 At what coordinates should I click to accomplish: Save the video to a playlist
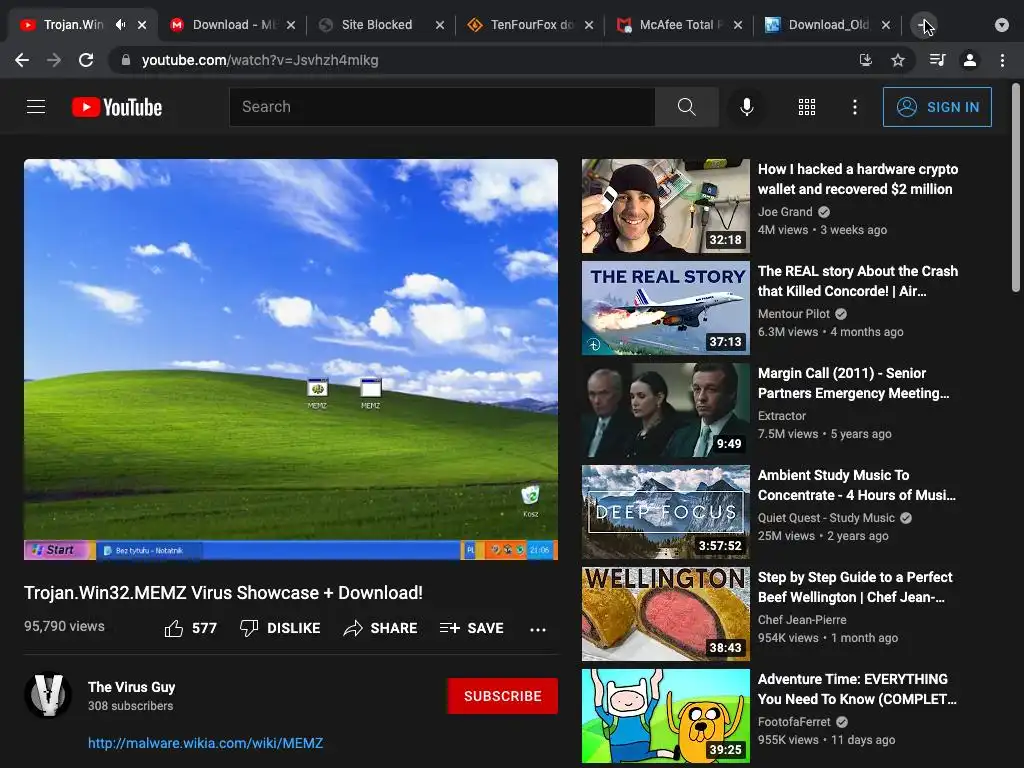tap(472, 628)
